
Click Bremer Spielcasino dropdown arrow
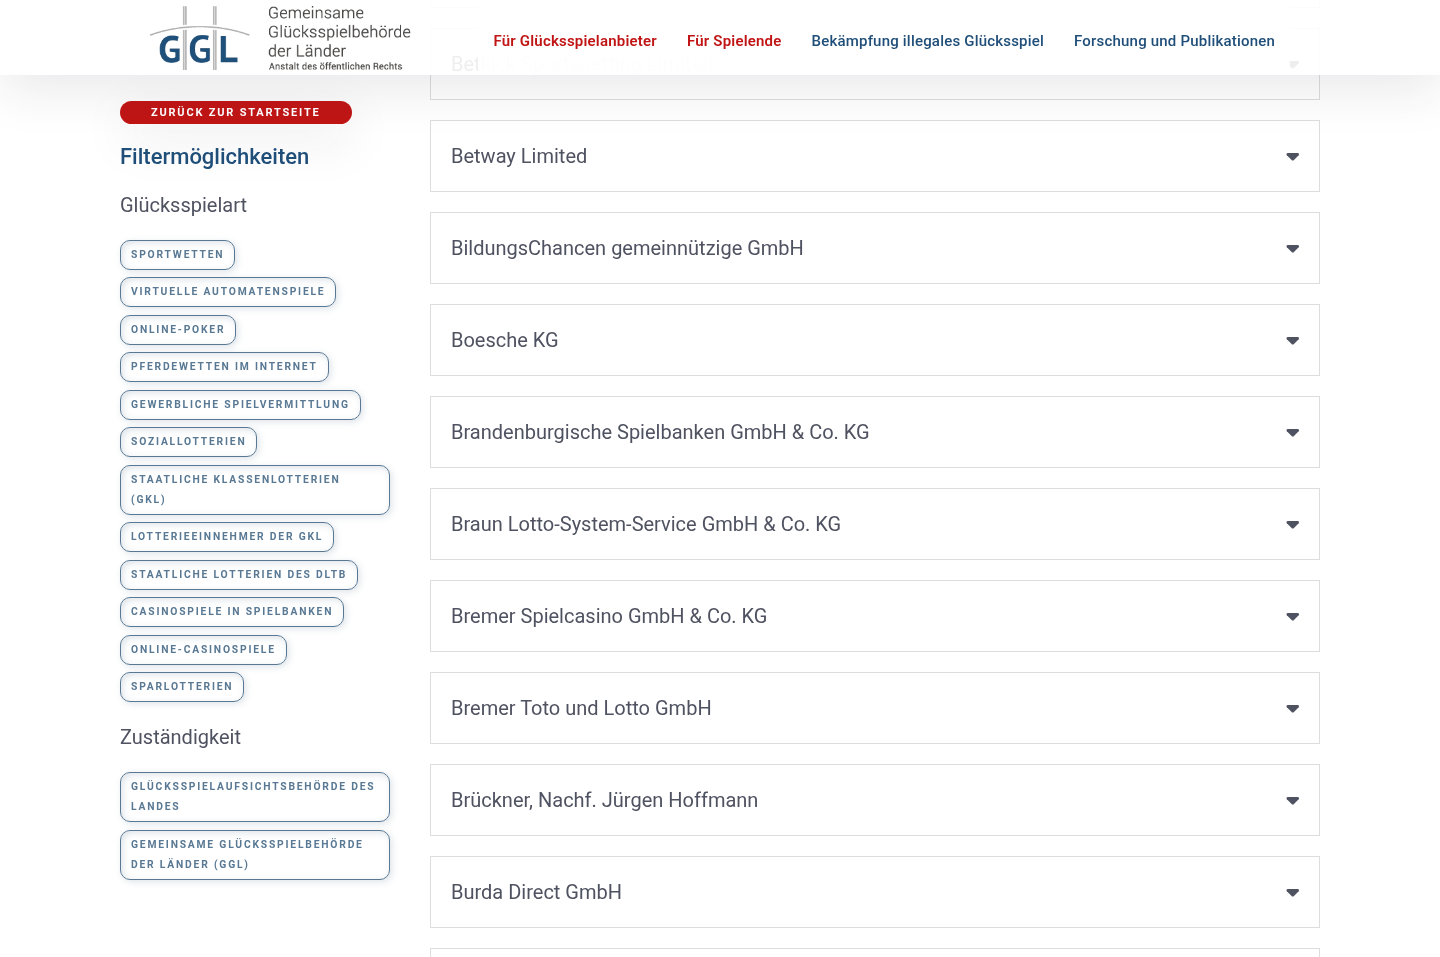click(x=1293, y=617)
